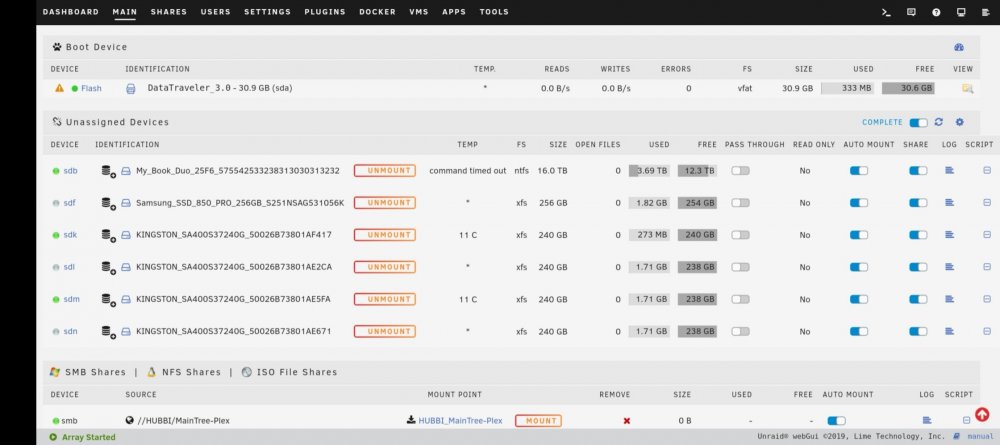Click the Boot Device benchmark gauge icon

(x=959, y=47)
